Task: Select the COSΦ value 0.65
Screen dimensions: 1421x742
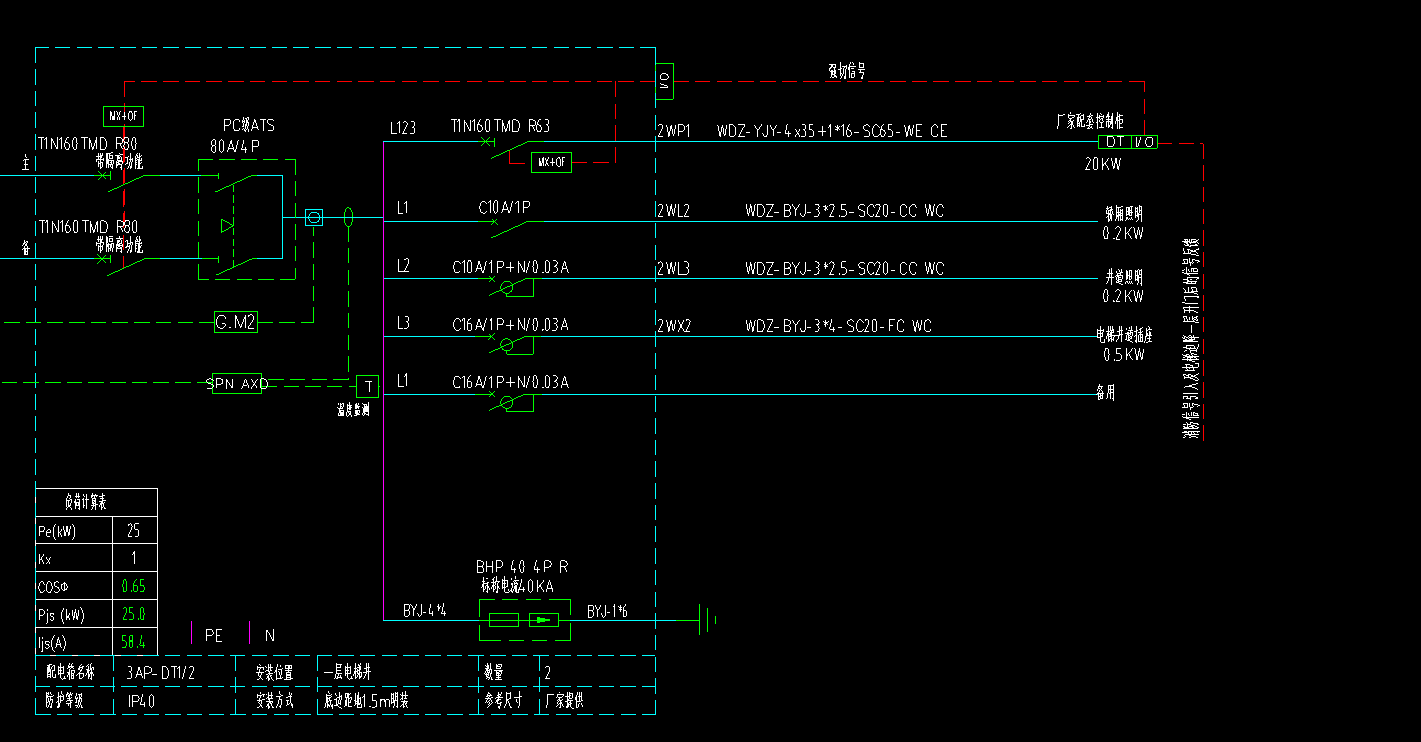Action: 134,586
